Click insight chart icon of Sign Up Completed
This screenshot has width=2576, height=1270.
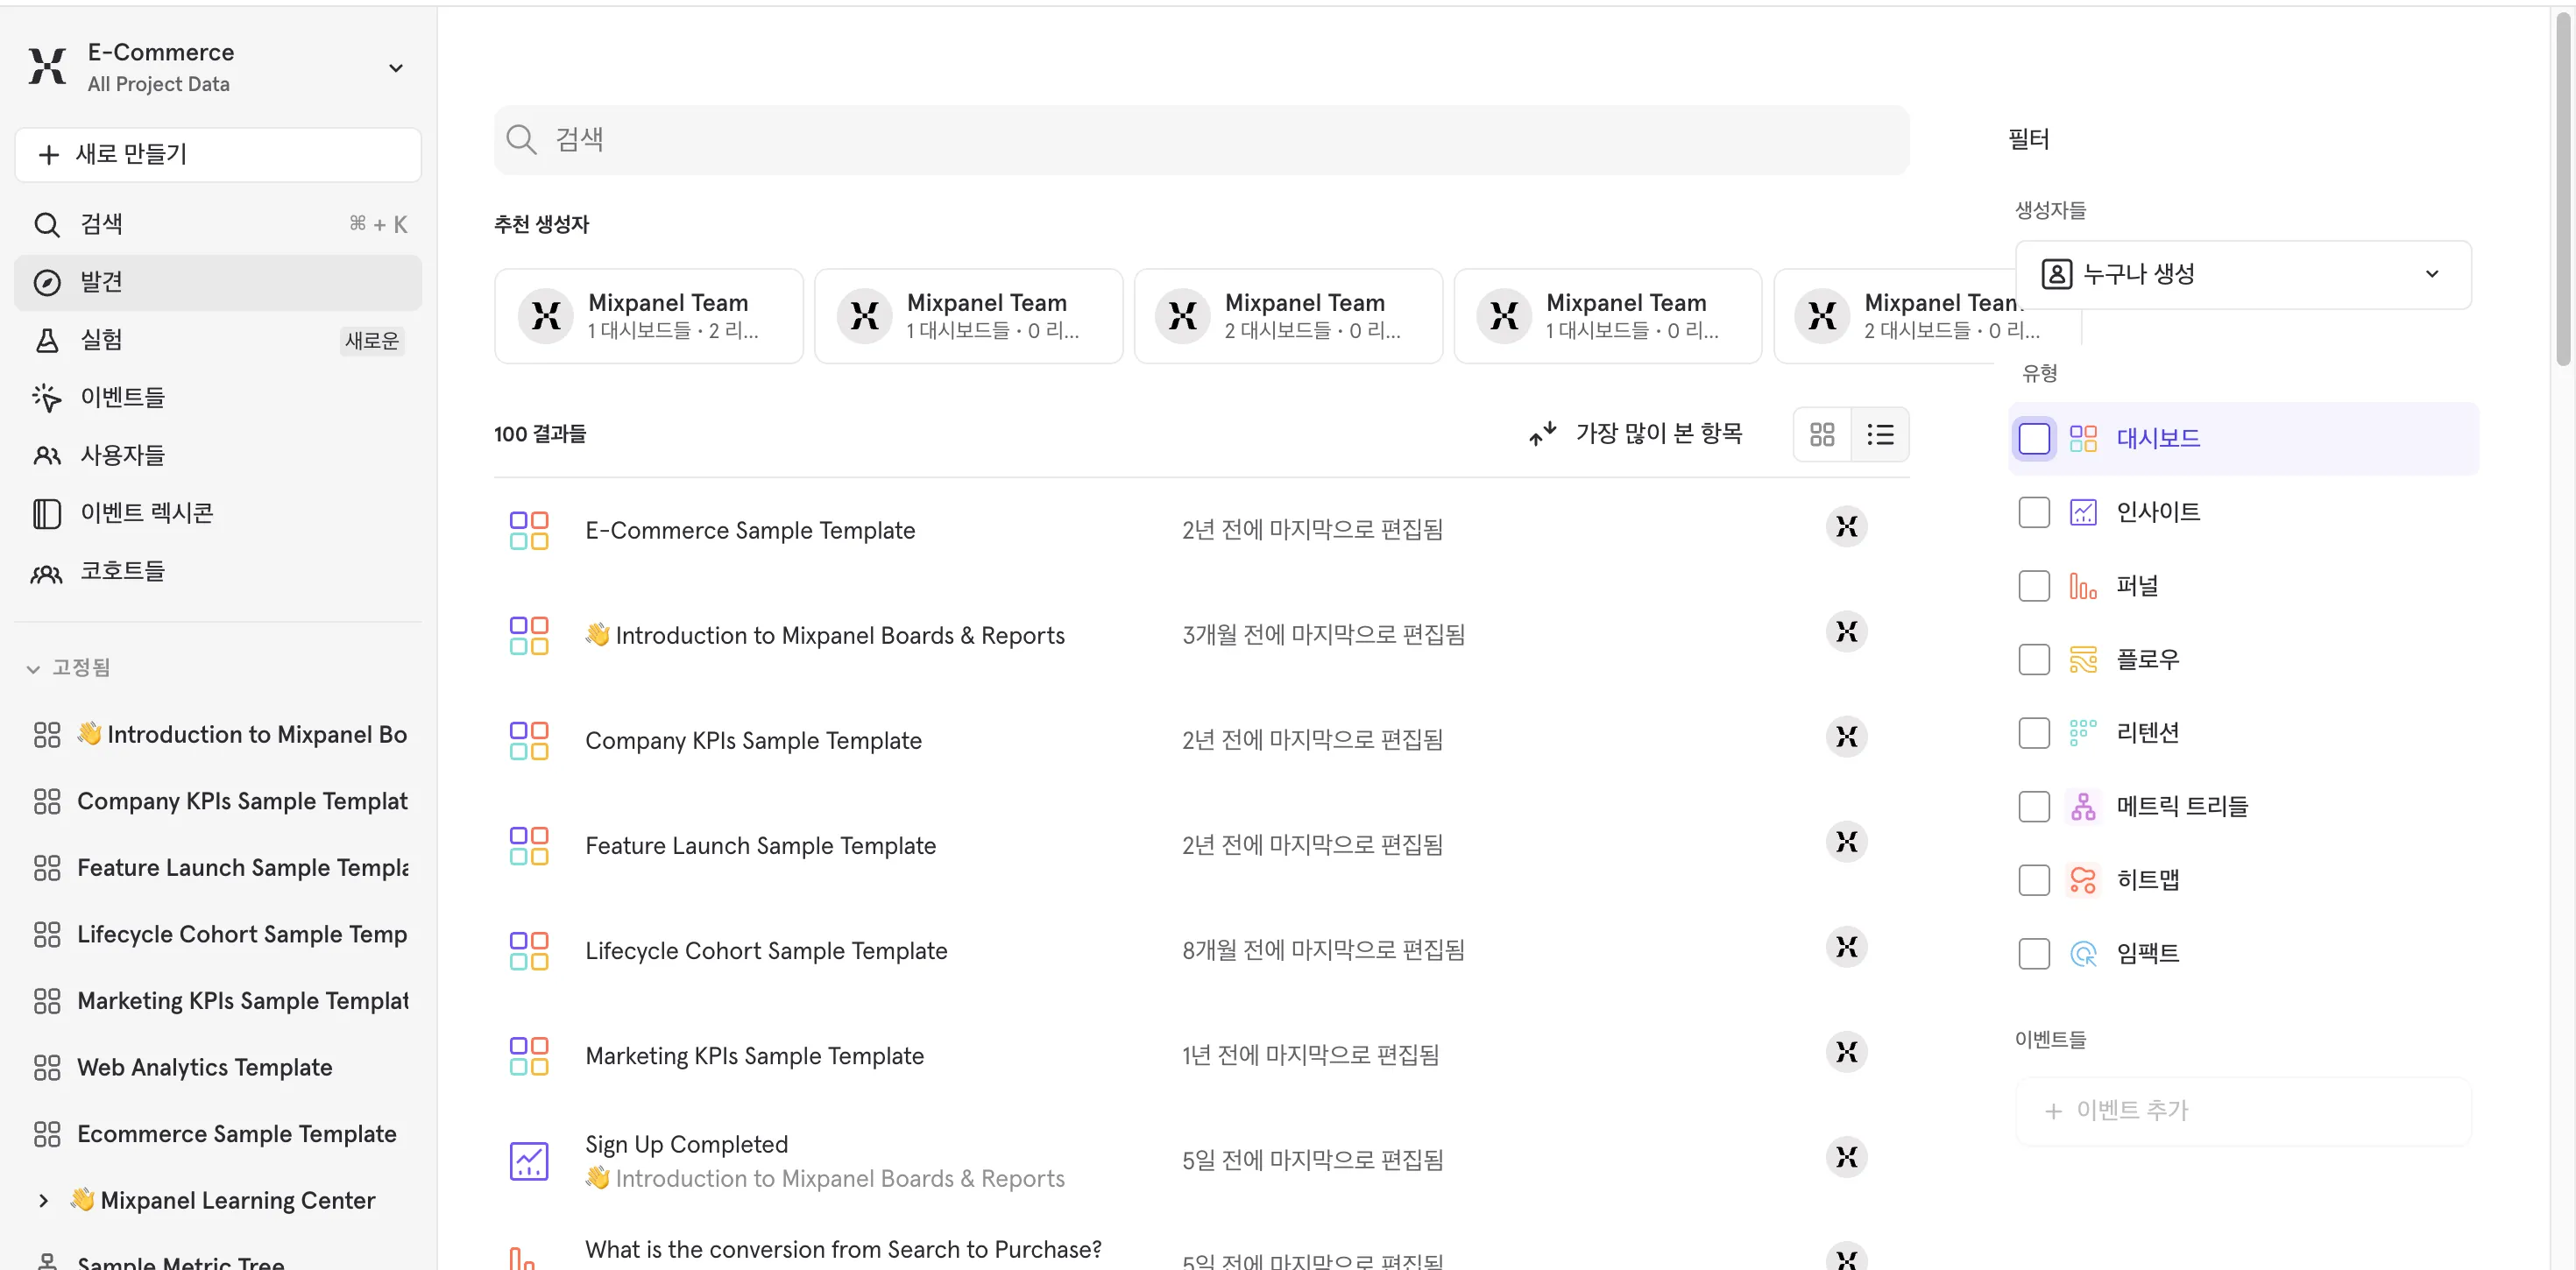click(529, 1161)
